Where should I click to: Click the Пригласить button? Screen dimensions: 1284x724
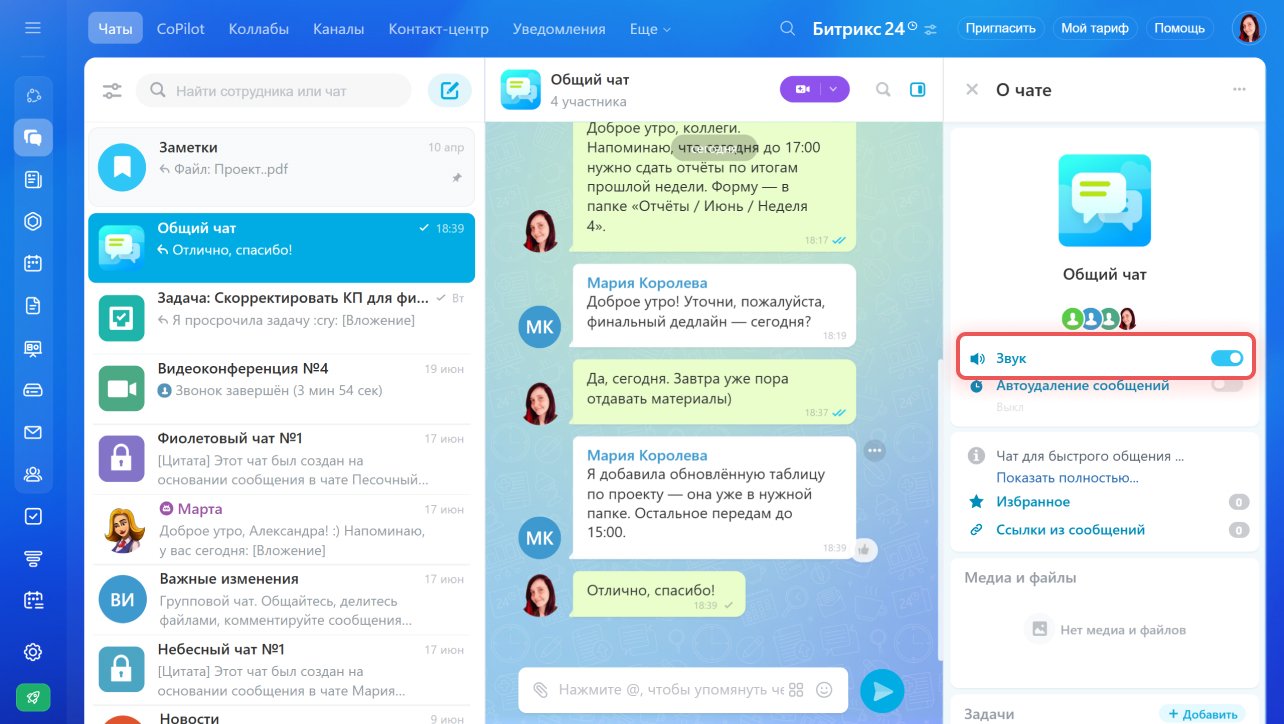click(x=1000, y=28)
